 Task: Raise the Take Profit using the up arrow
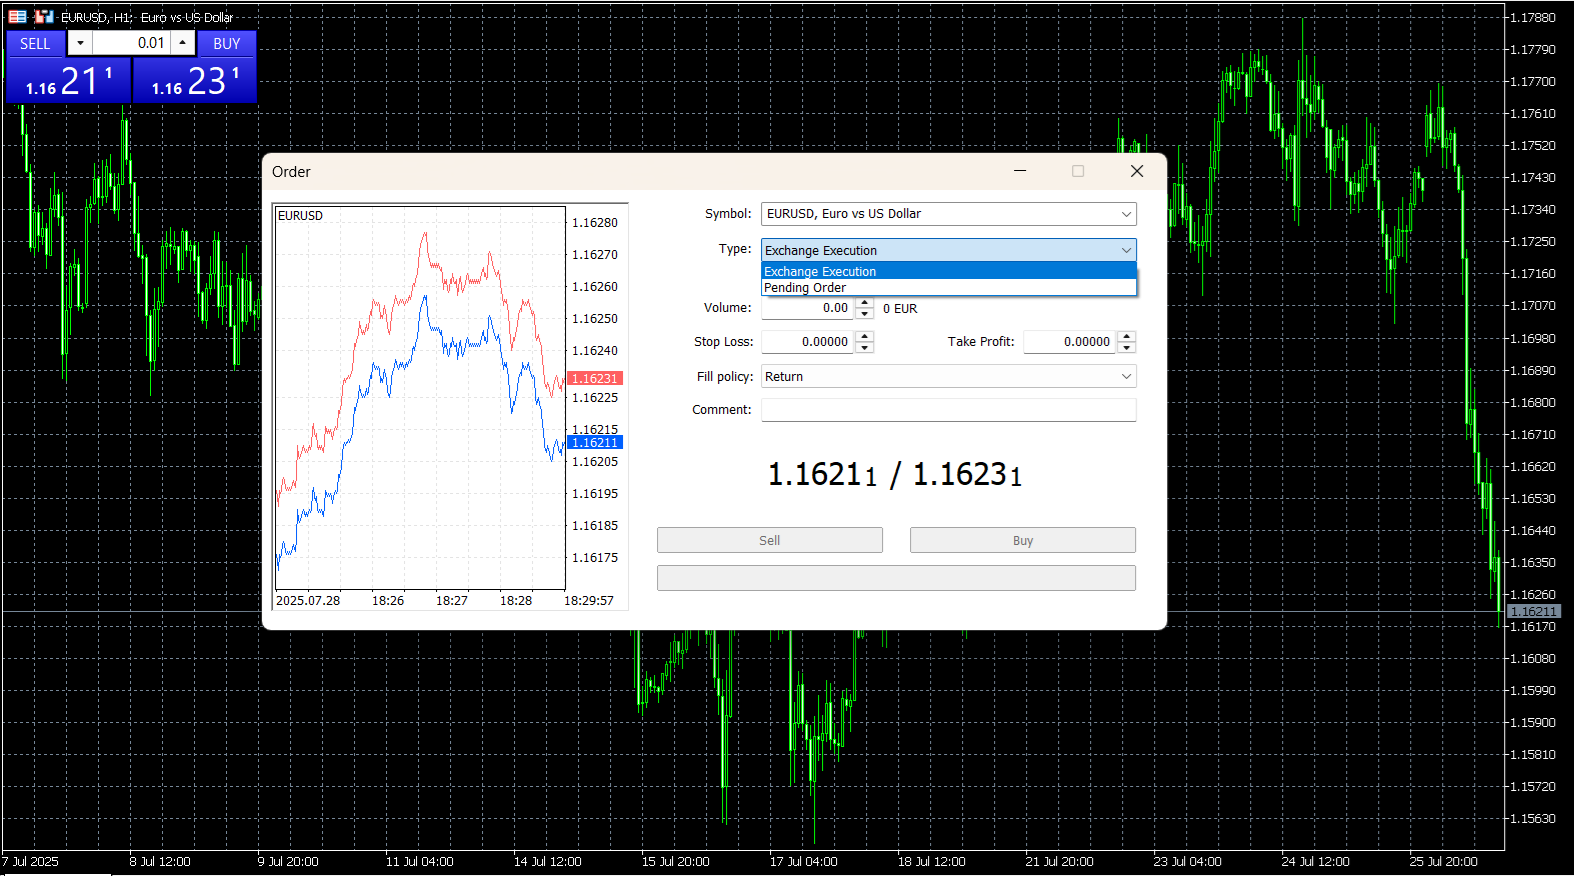coord(1127,336)
